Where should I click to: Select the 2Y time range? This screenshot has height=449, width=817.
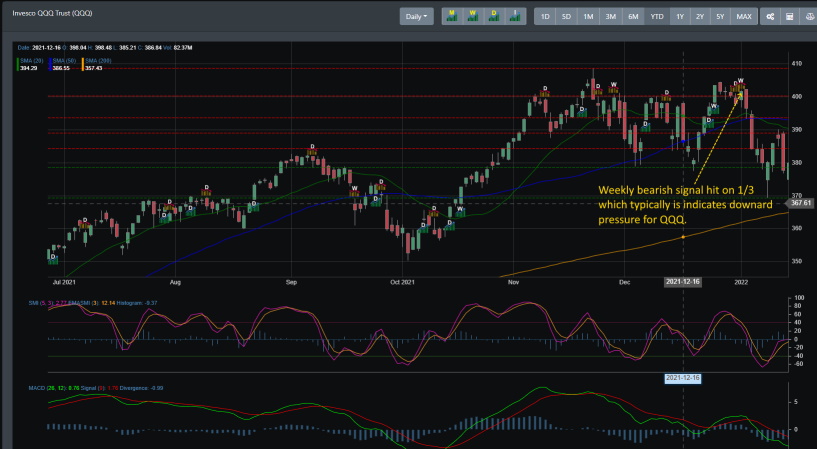700,16
